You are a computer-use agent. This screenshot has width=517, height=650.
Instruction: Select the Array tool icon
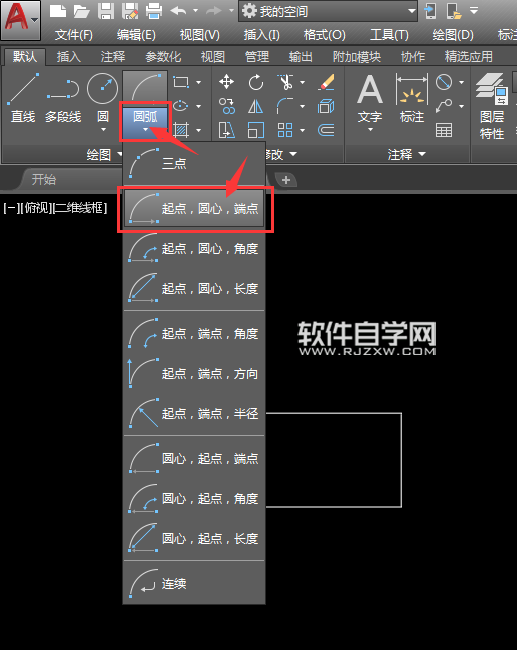click(x=285, y=130)
